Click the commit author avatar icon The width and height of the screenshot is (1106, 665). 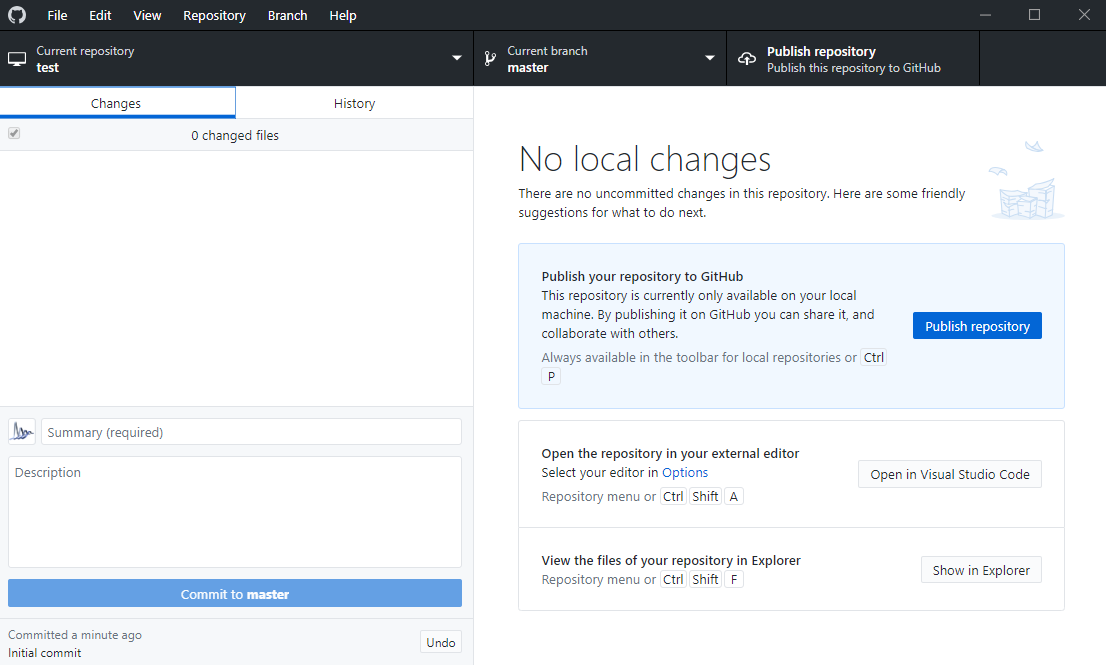click(22, 432)
